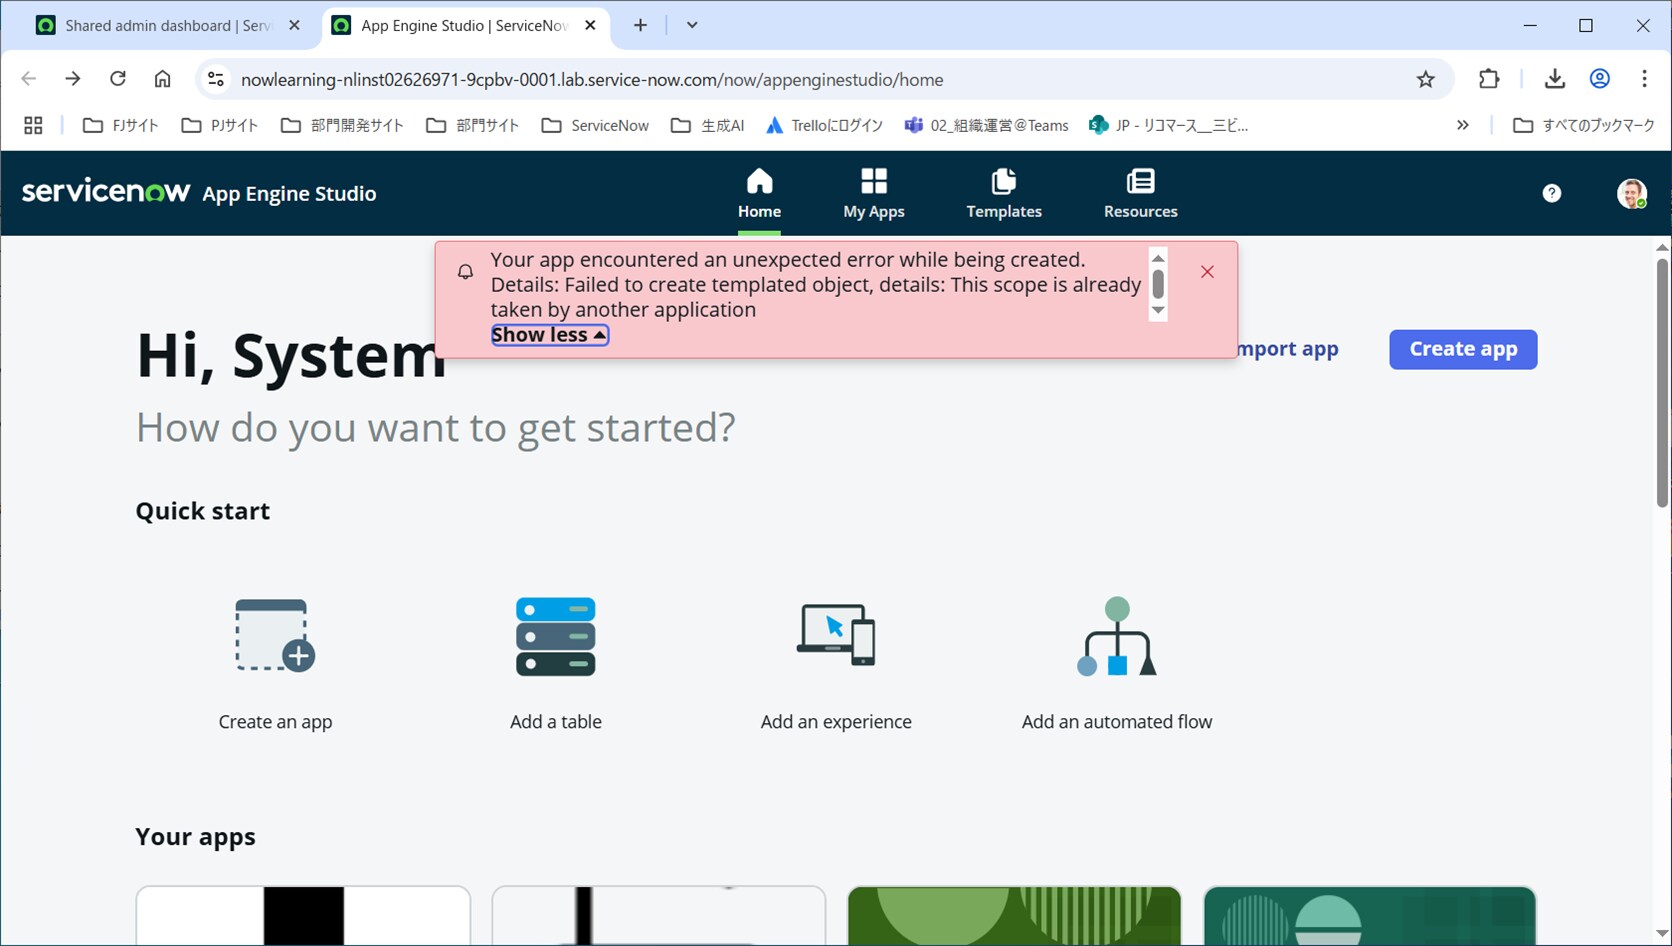Open the tab search dropdown
Viewport: 1672px width, 946px height.
[x=692, y=26]
